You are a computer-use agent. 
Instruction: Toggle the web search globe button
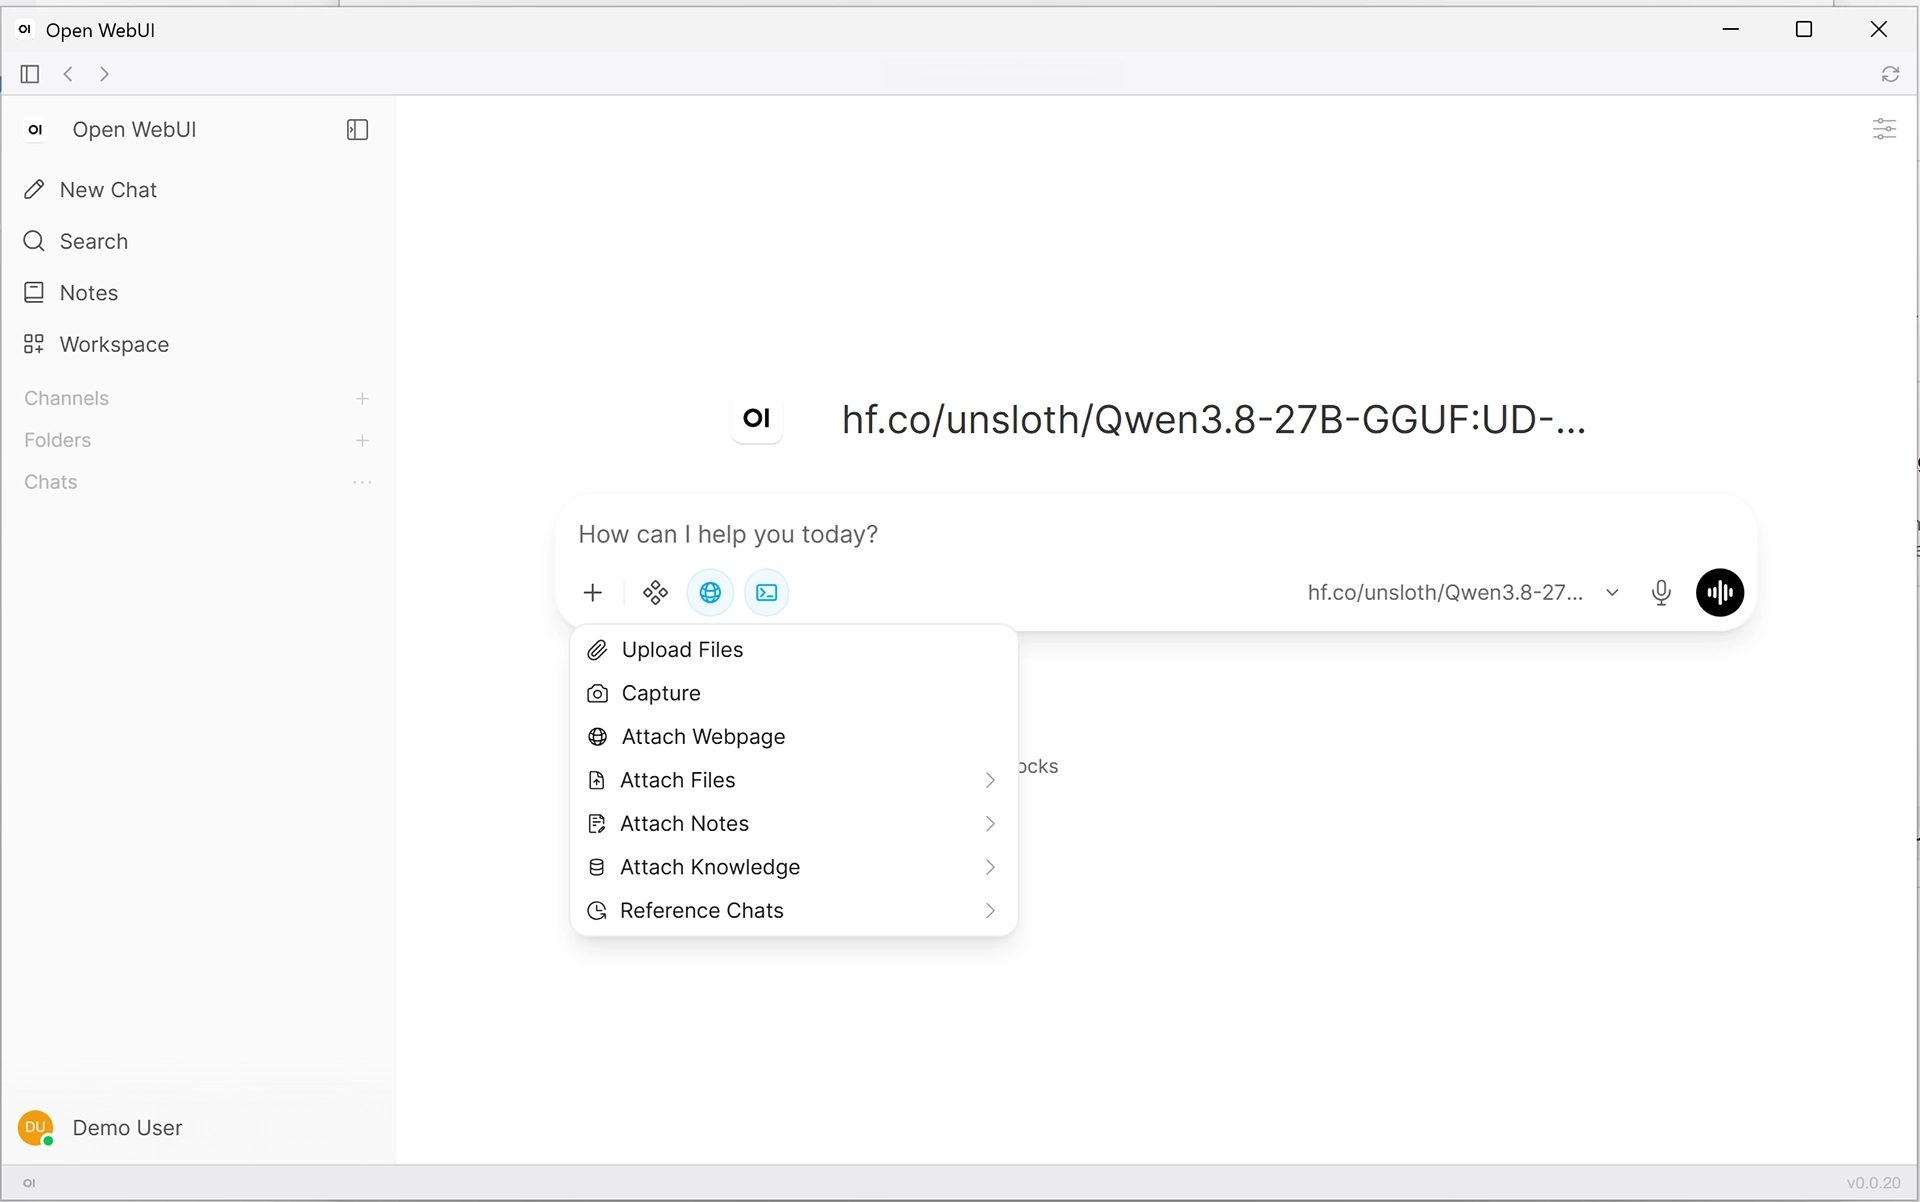click(710, 593)
